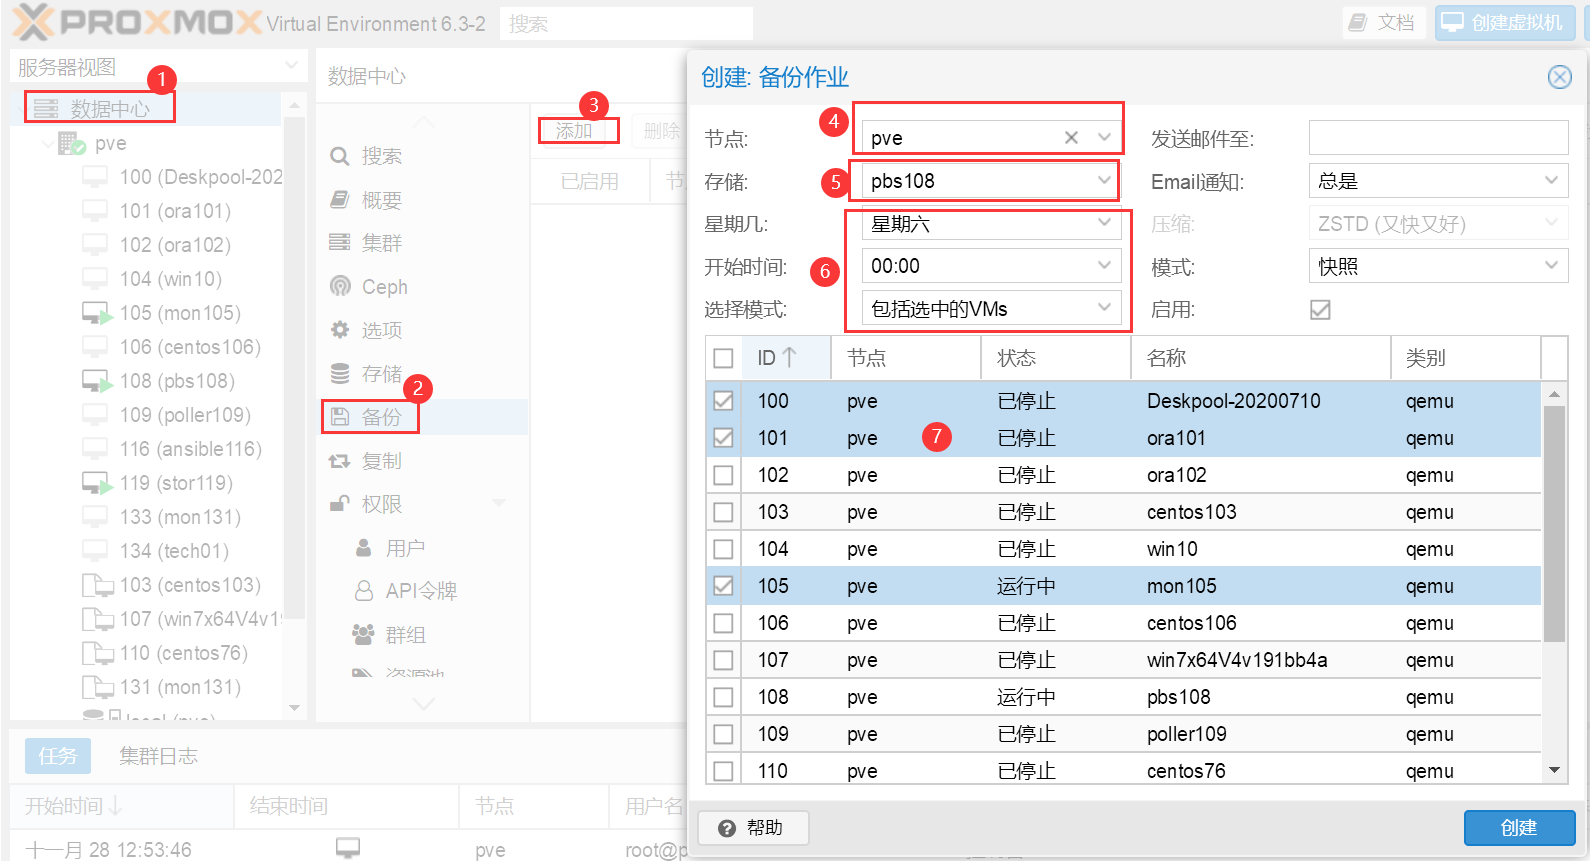
Task: Open the 开始时间 00:00 dropdown
Action: click(x=1104, y=266)
